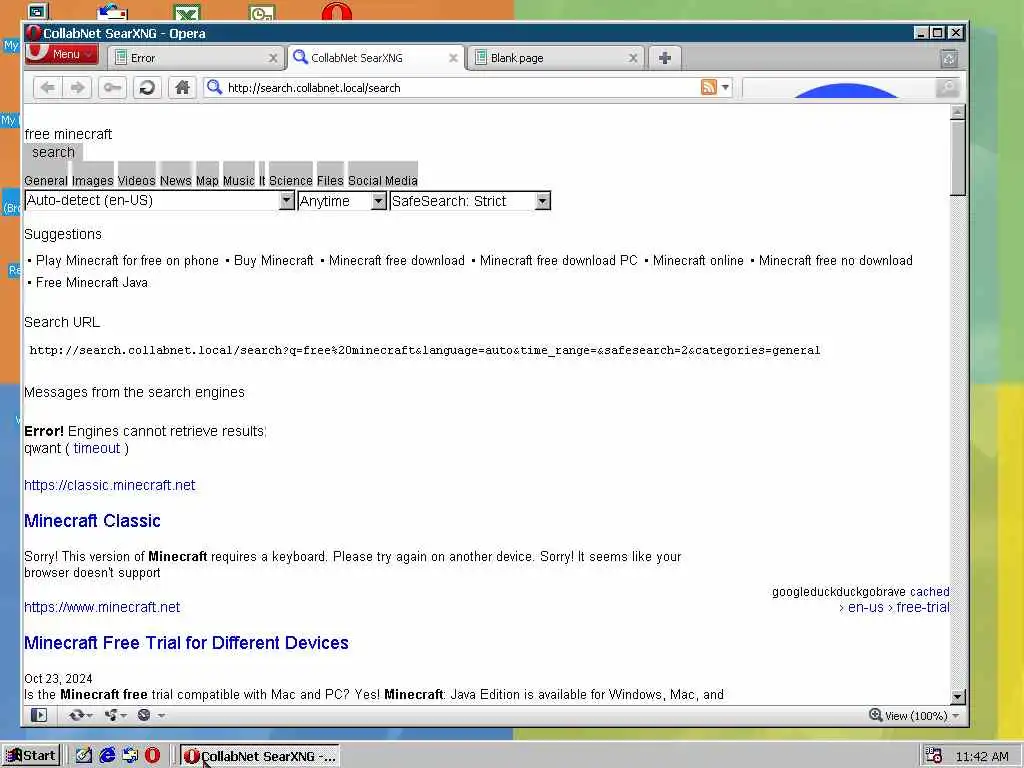The height and width of the screenshot is (768, 1024).
Task: Click the search URL text
Action: 424,351
